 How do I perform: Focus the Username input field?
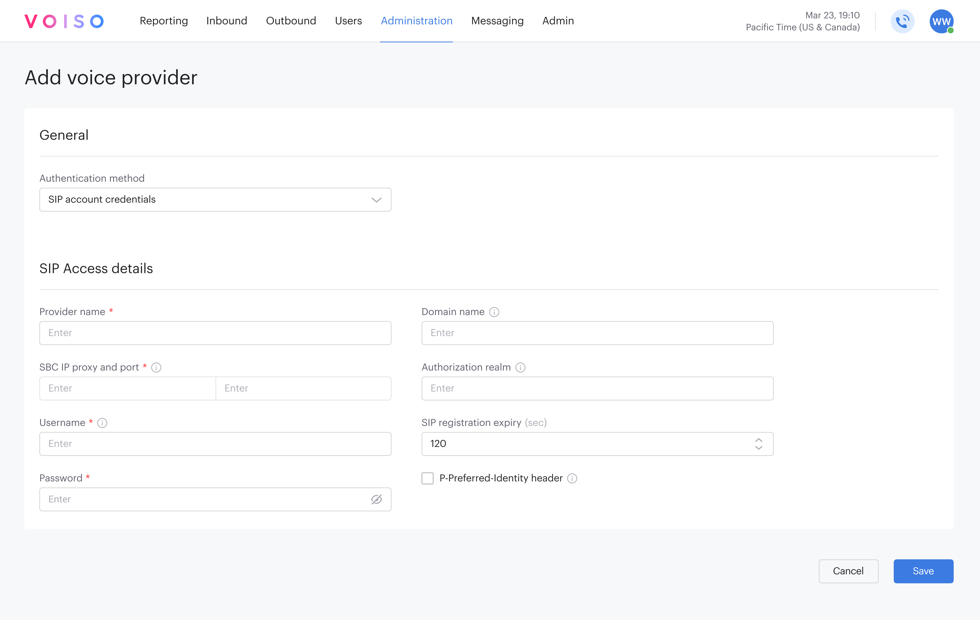tap(215, 444)
